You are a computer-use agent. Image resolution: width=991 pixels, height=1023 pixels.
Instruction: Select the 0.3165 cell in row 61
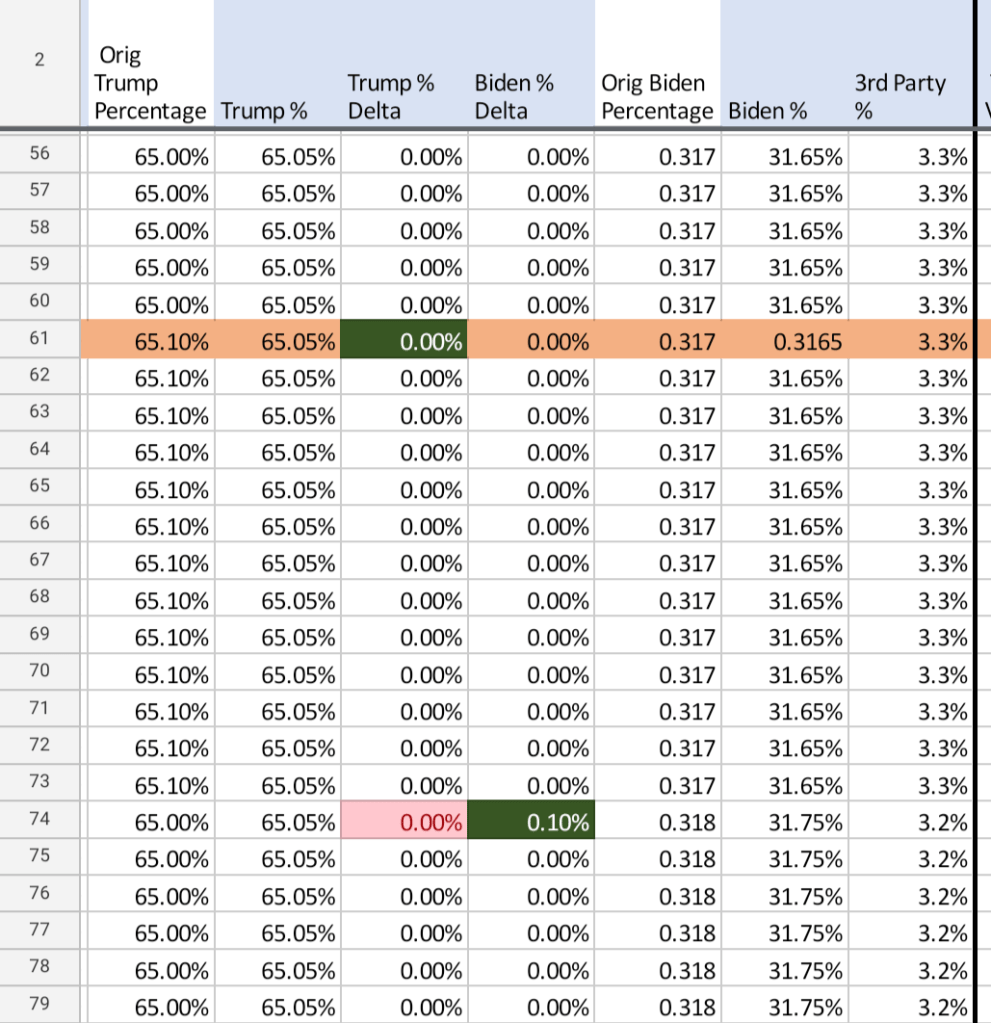(x=784, y=341)
